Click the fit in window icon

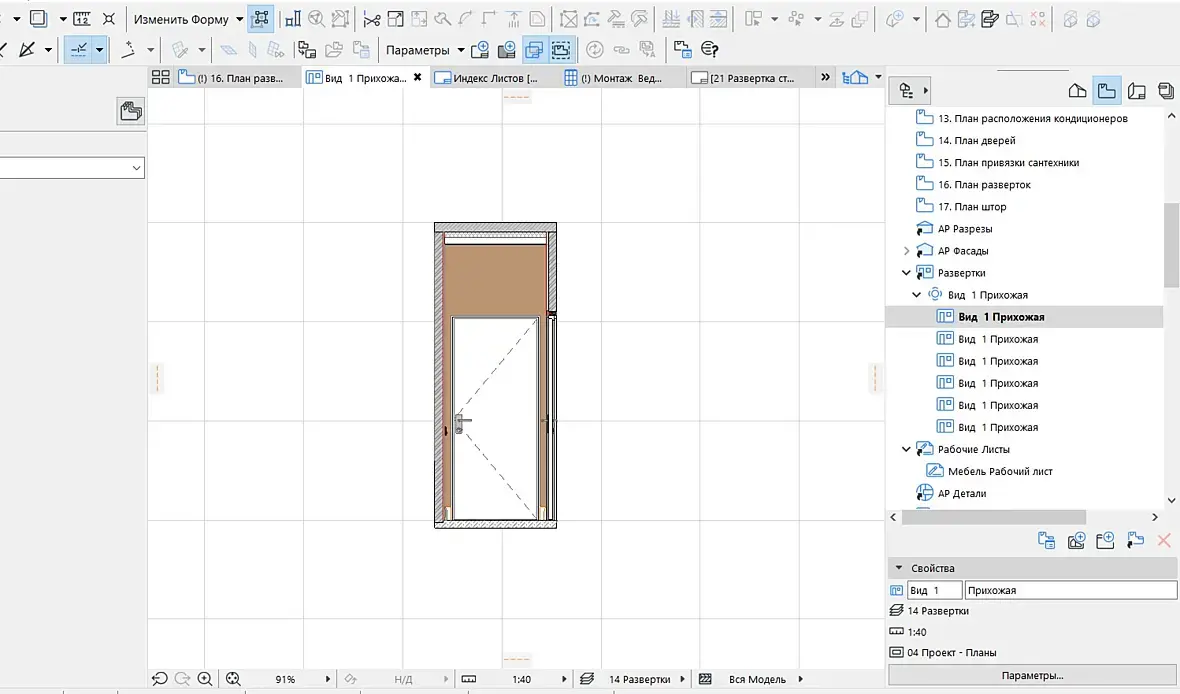click(x=234, y=679)
